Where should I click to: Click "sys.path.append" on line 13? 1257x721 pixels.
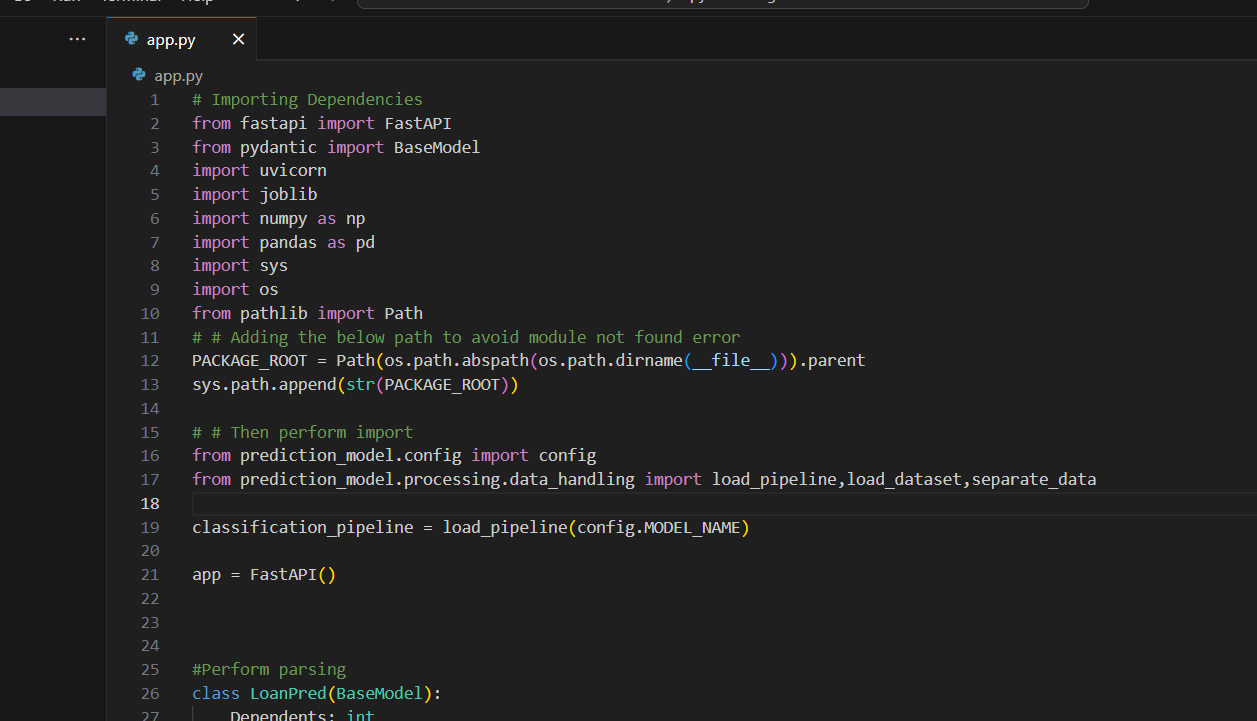coord(264,384)
